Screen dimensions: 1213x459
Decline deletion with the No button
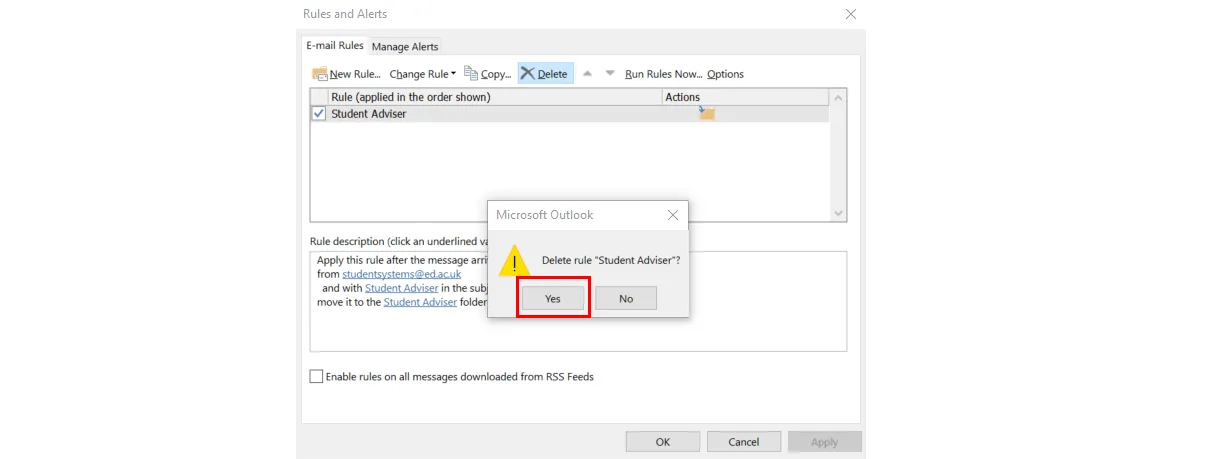click(626, 298)
